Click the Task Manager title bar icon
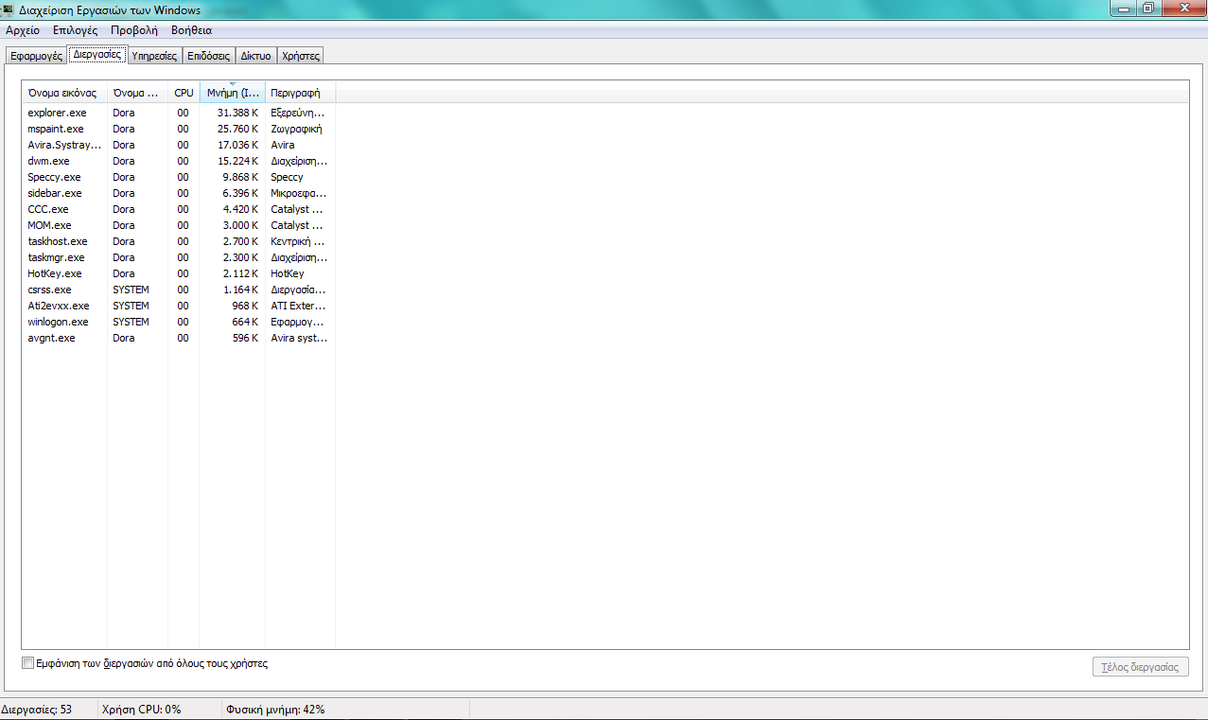Screen dimensions: 1208x720 9,10
